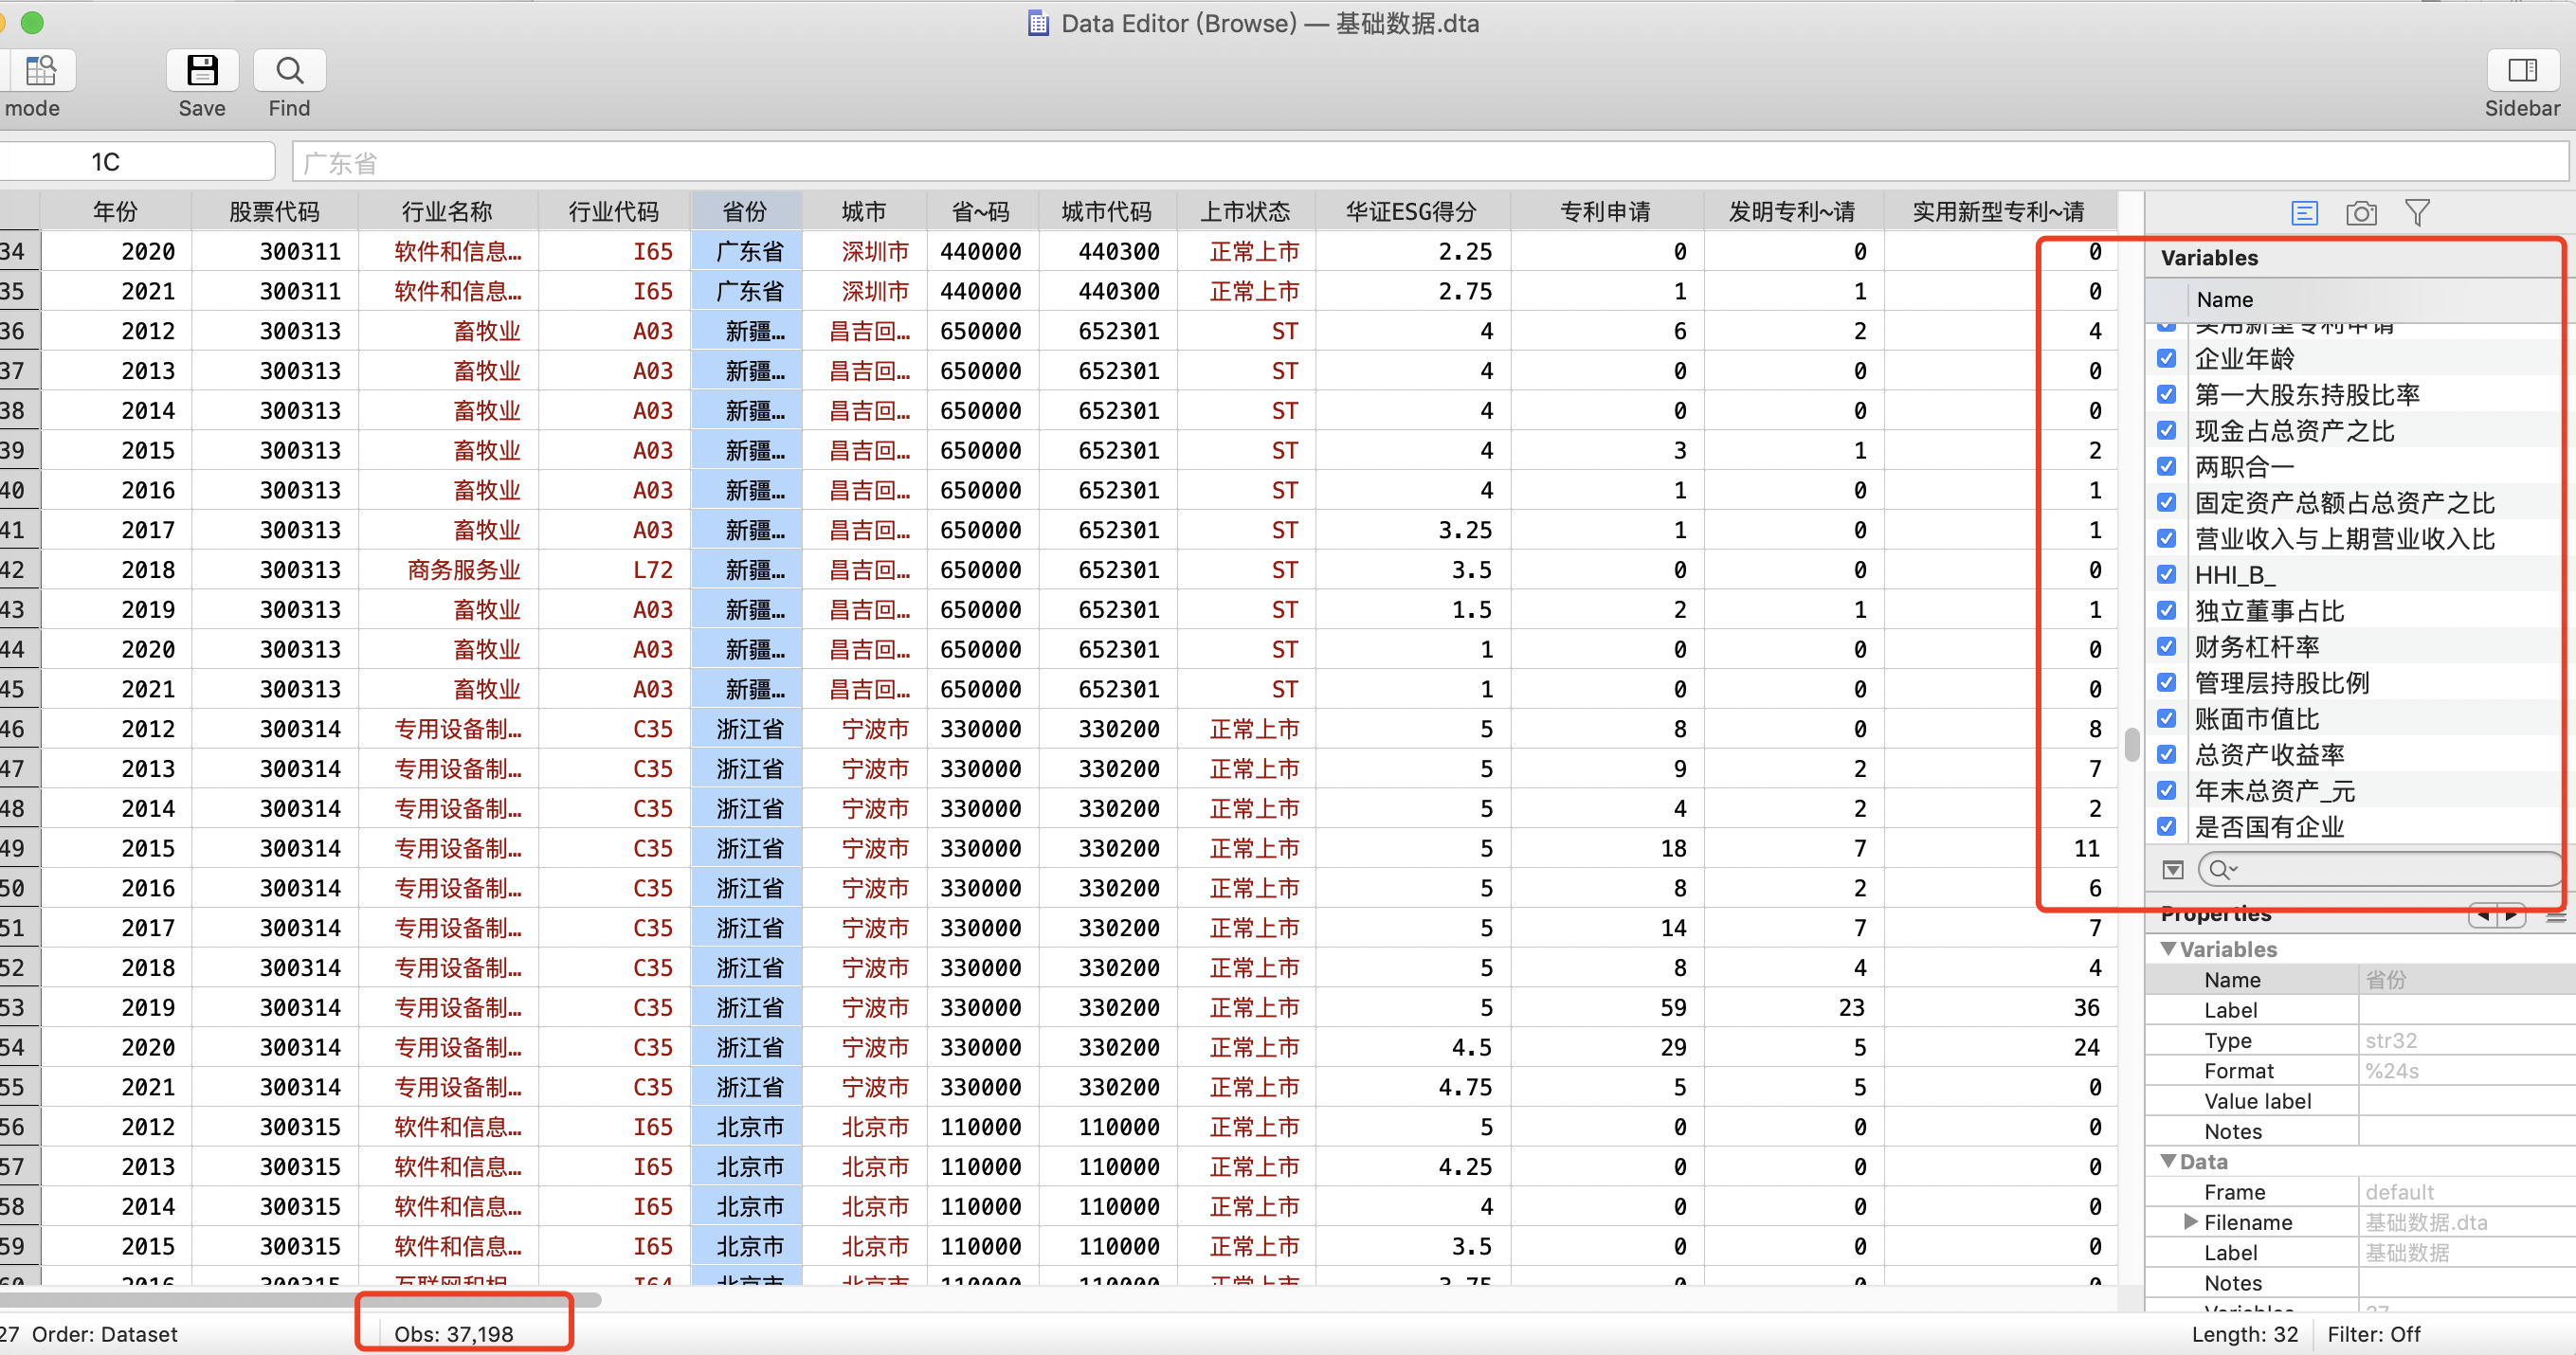Click the horizontal scrollbar of data grid
The image size is (2576, 1355).
(300, 1299)
